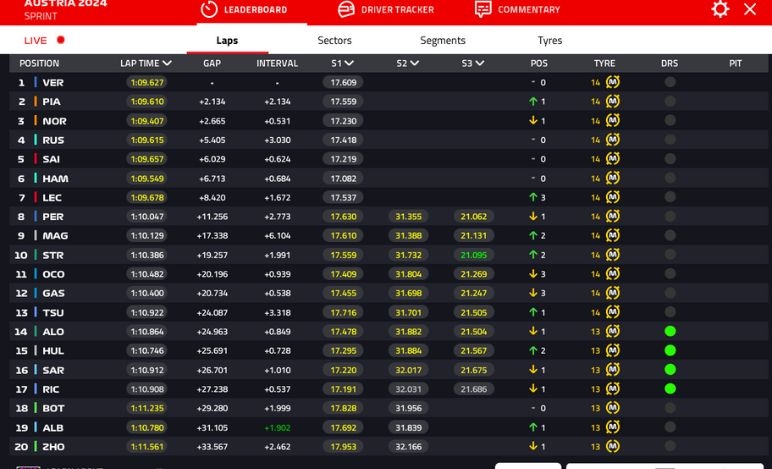The height and width of the screenshot is (469, 772).
Task: Click the Leaderboard stopwatch icon
Action: [x=209, y=9]
